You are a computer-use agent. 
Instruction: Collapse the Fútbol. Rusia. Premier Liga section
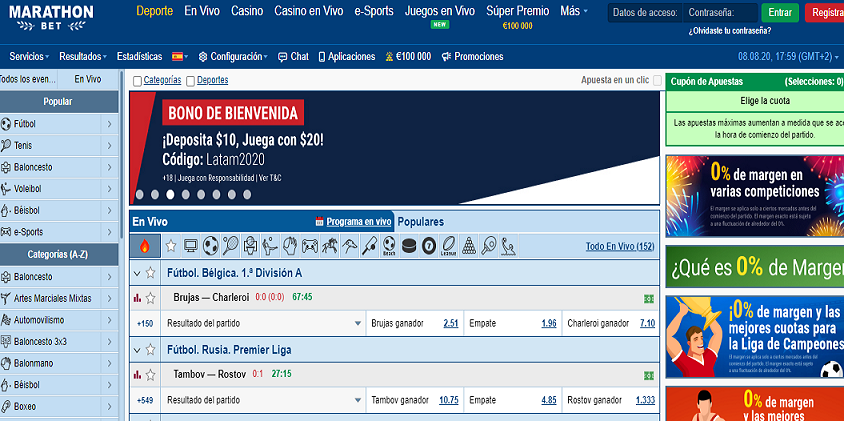137,350
